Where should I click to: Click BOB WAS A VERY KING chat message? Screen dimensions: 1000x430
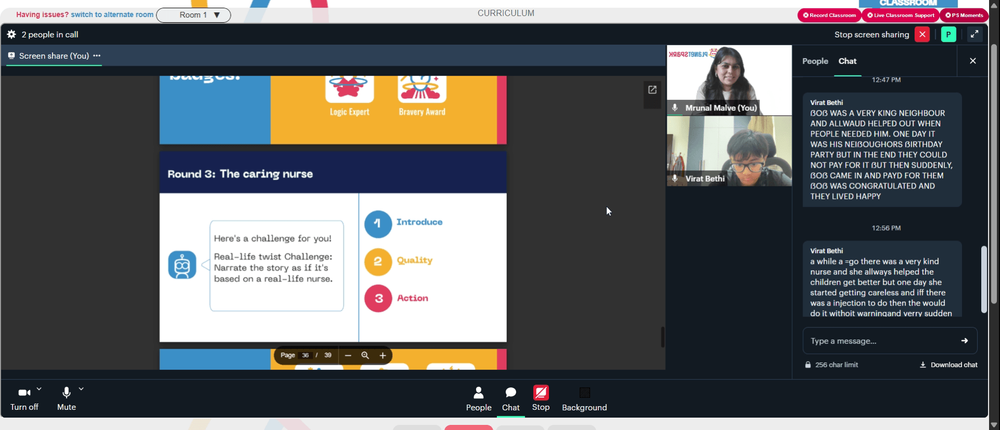tap(882, 150)
